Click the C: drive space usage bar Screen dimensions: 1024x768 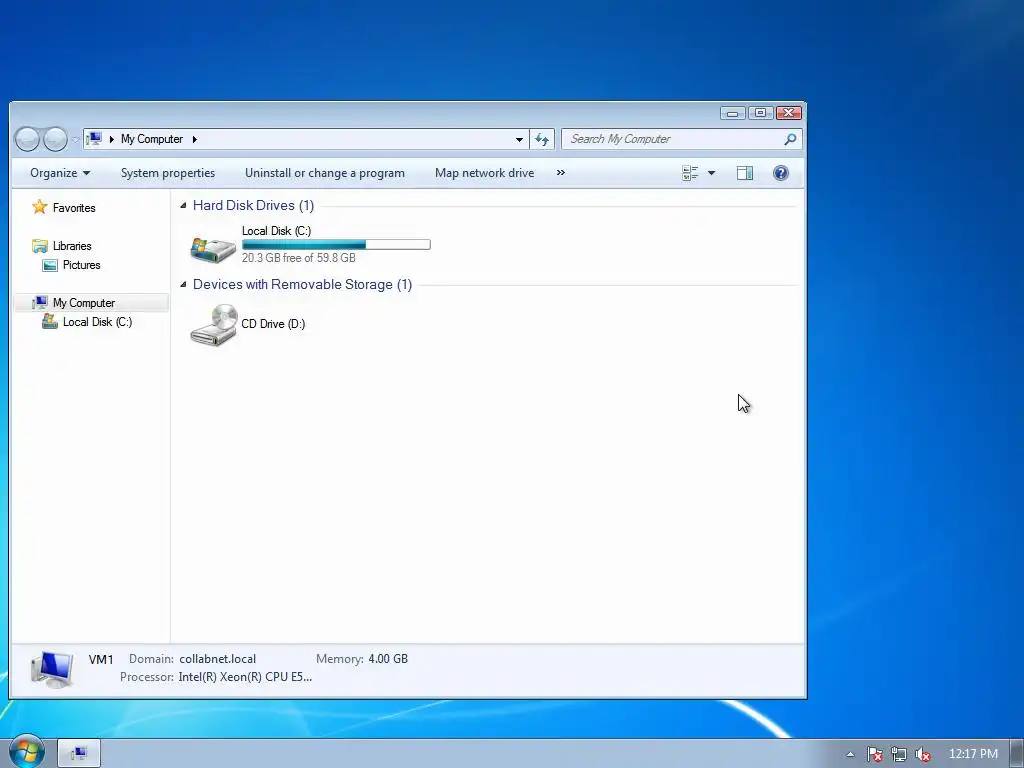(336, 245)
